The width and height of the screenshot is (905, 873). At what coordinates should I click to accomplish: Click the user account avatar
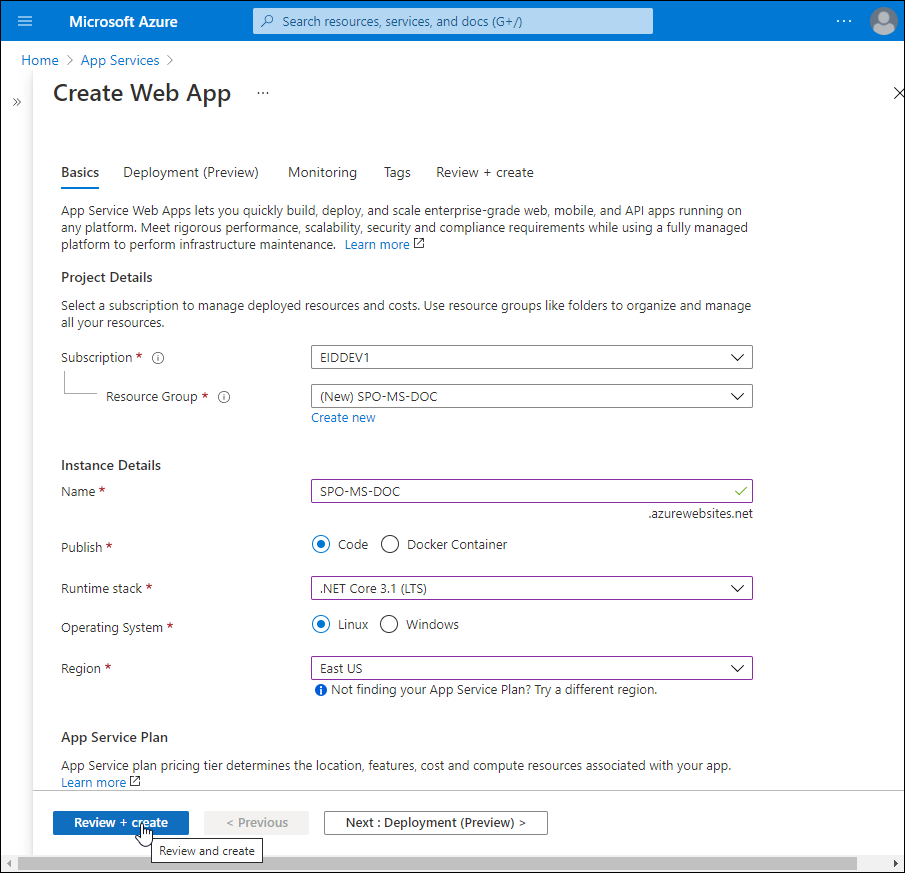coord(883,21)
